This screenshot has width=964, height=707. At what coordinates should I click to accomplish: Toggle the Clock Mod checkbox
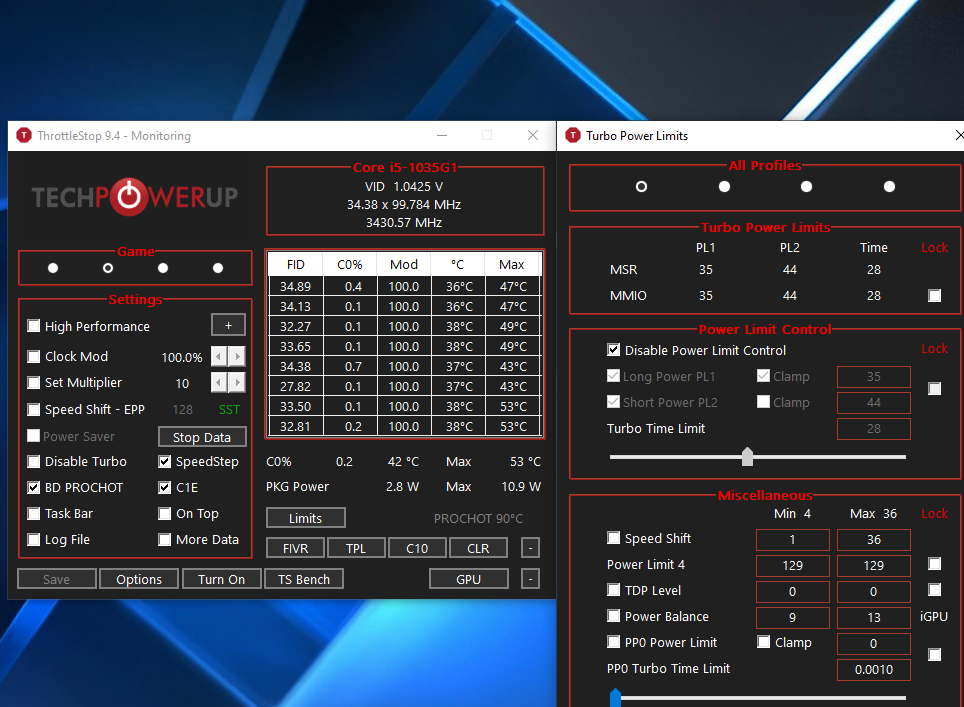click(x=34, y=357)
